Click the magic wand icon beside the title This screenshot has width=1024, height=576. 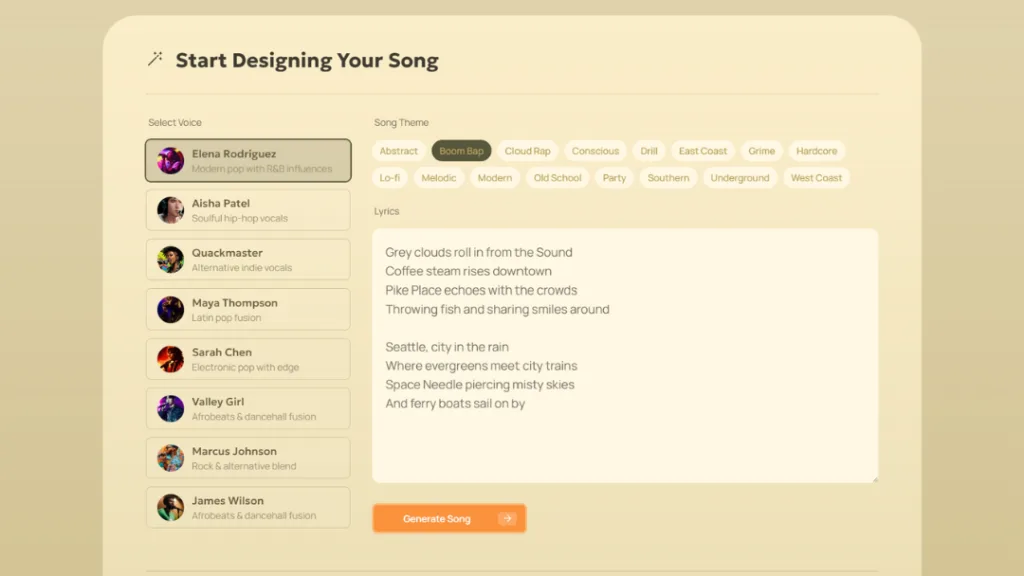155,59
